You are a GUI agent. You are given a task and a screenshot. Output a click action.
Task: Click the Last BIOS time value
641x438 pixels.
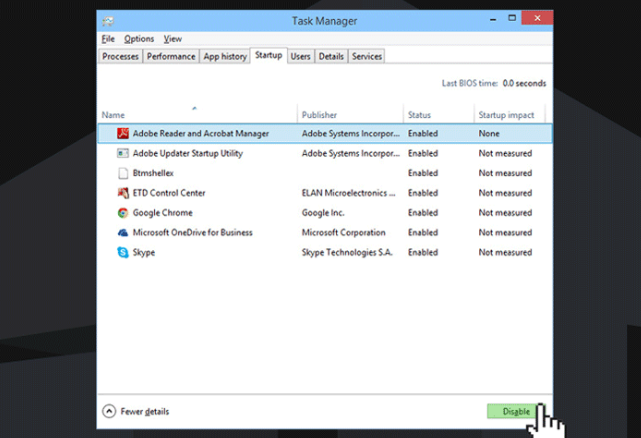tap(524, 83)
